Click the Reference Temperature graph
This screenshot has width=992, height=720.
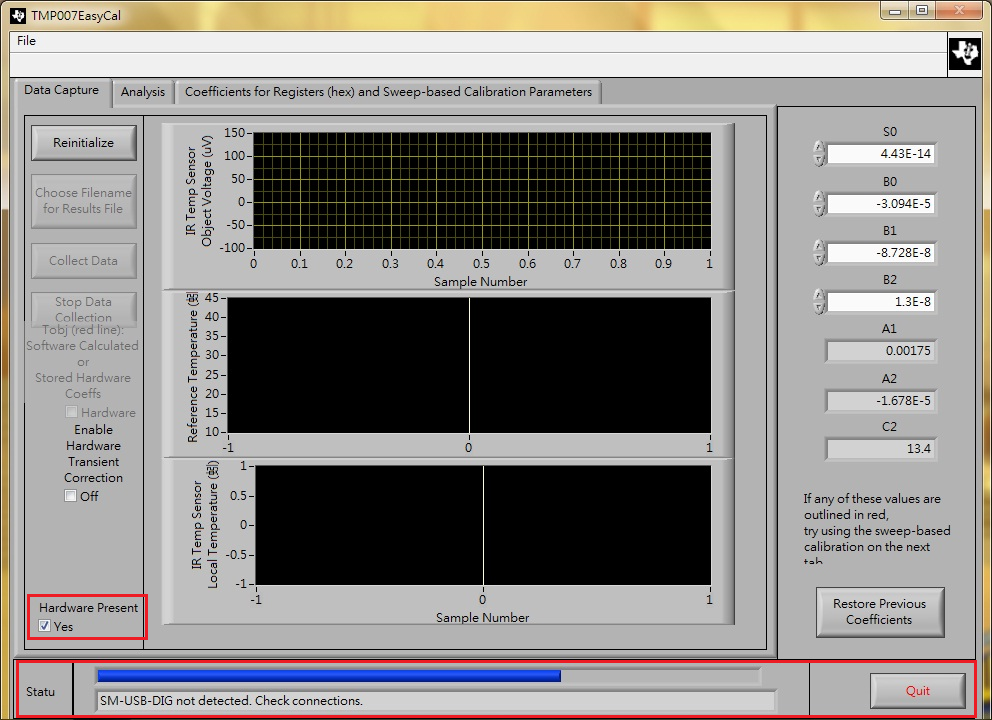point(469,366)
